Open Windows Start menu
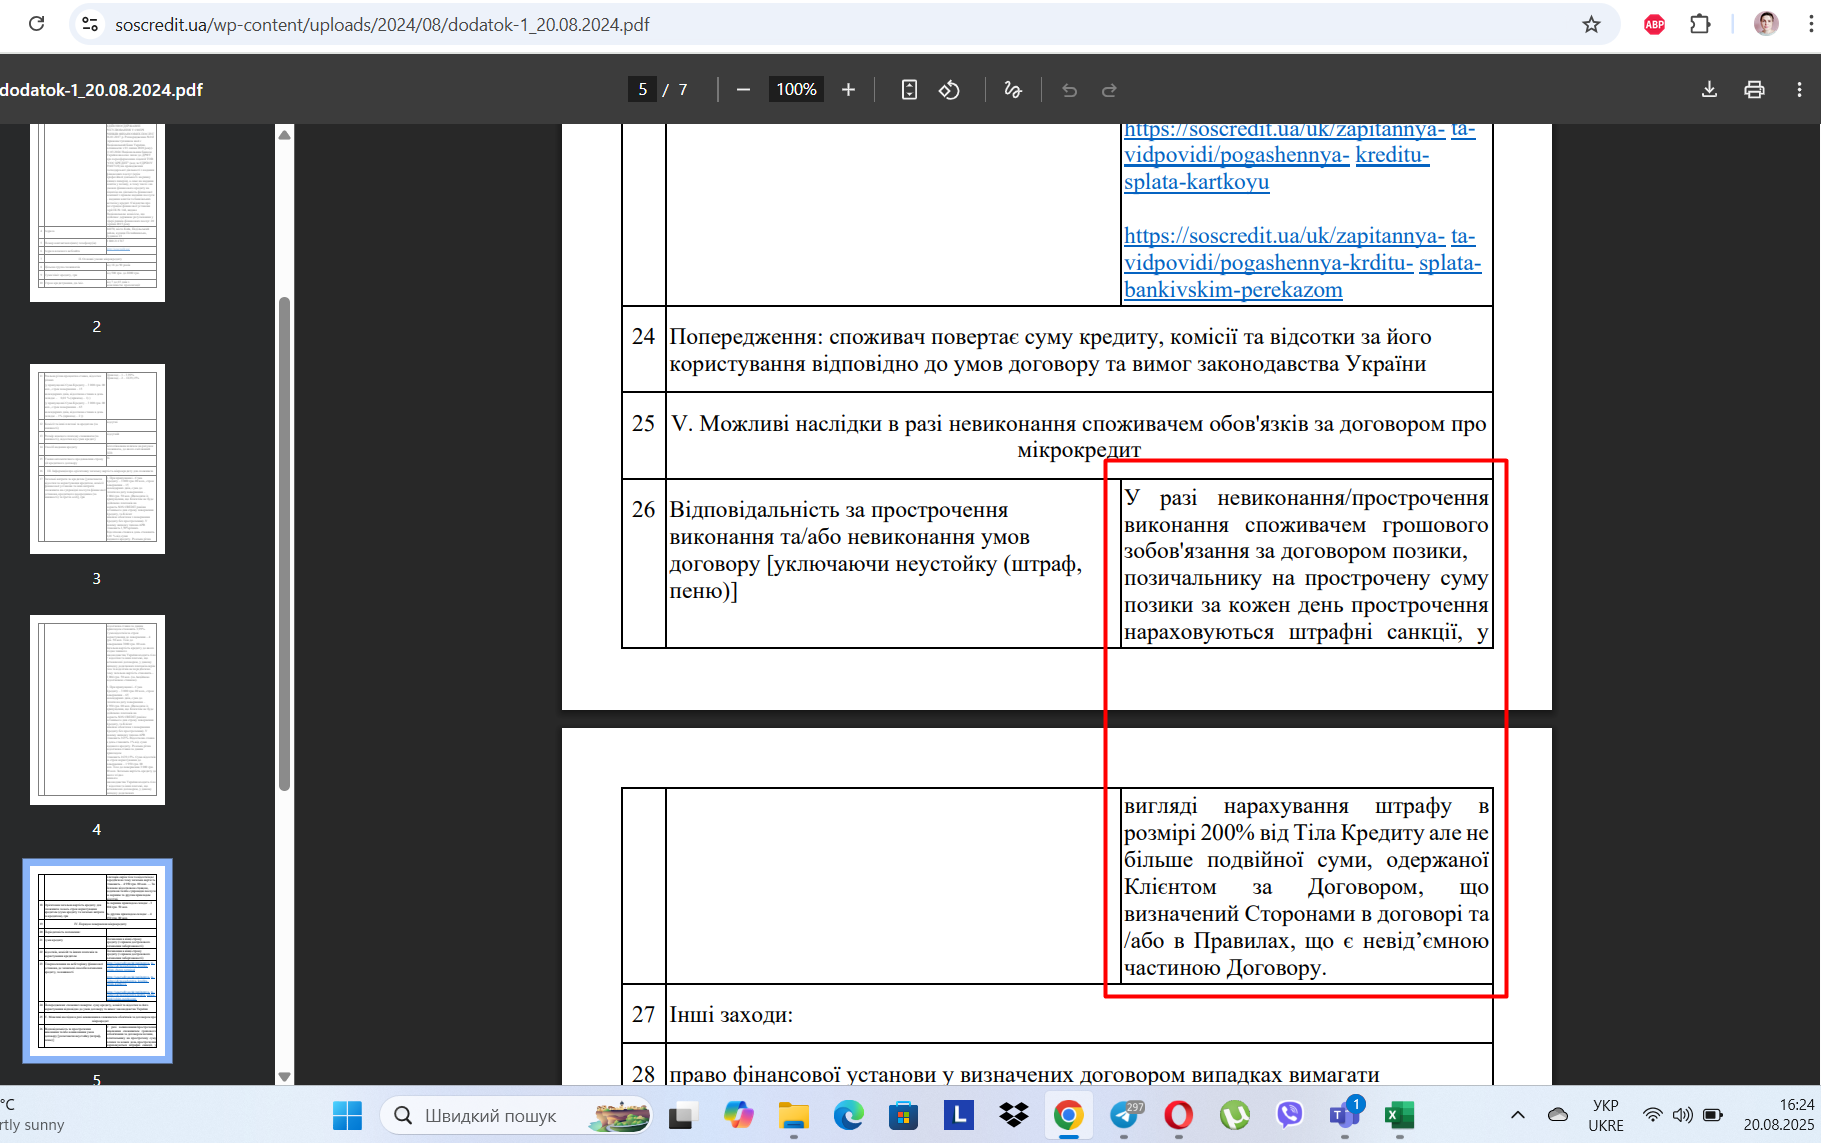 point(347,1115)
